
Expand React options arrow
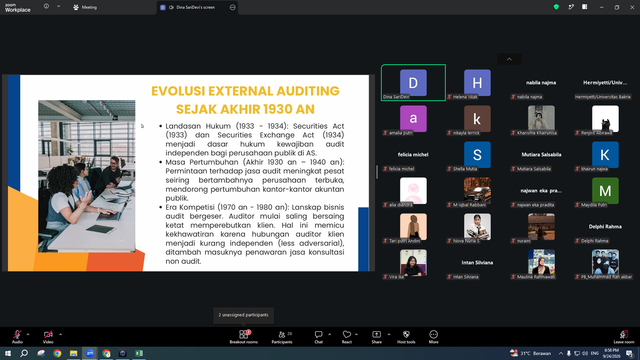pyautogui.click(x=356, y=334)
